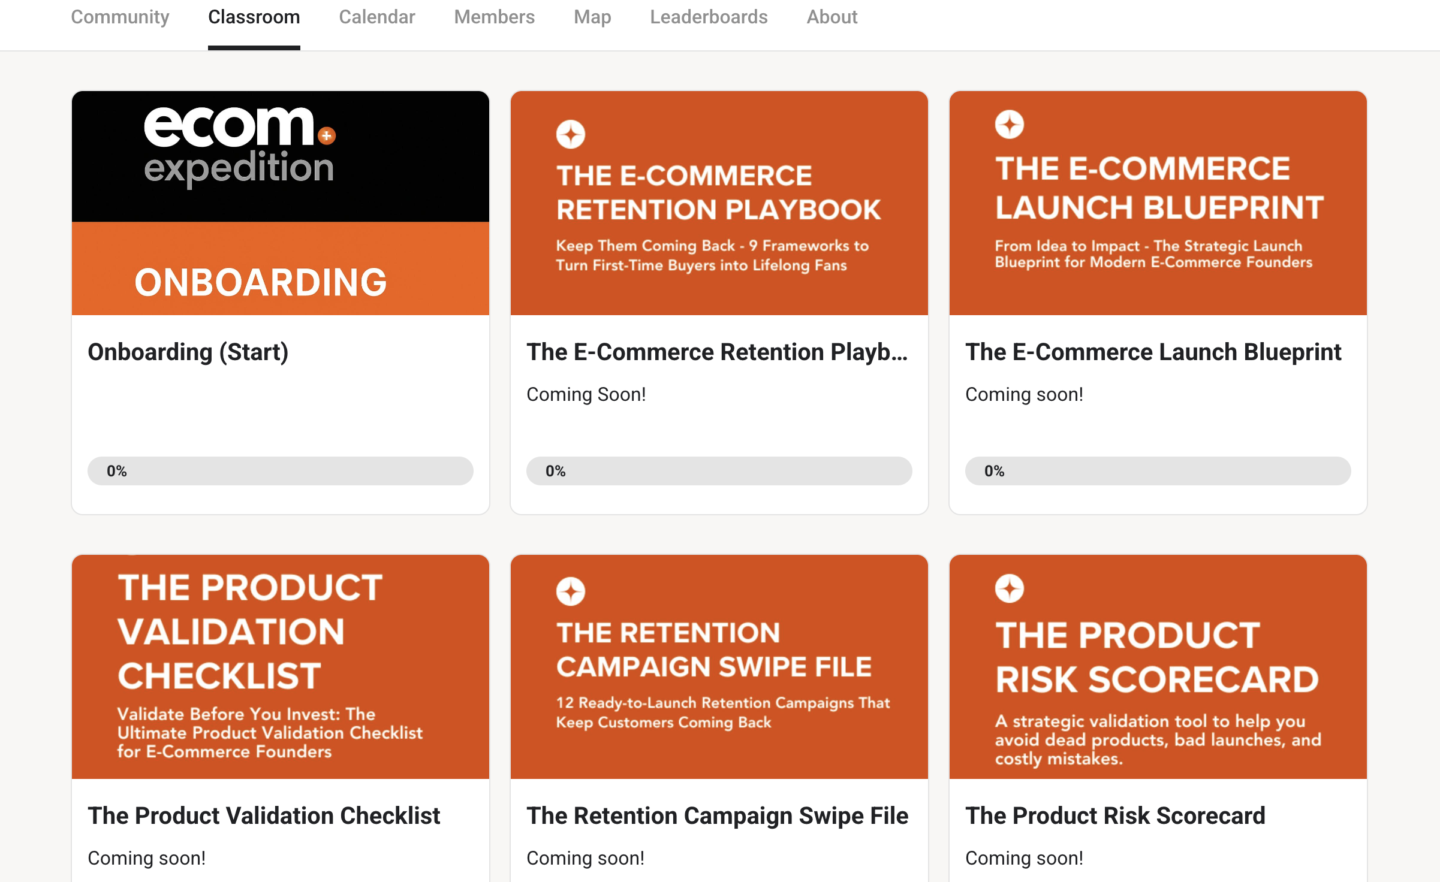
Task: Click the Retention Playbook progress bar
Action: click(x=719, y=471)
